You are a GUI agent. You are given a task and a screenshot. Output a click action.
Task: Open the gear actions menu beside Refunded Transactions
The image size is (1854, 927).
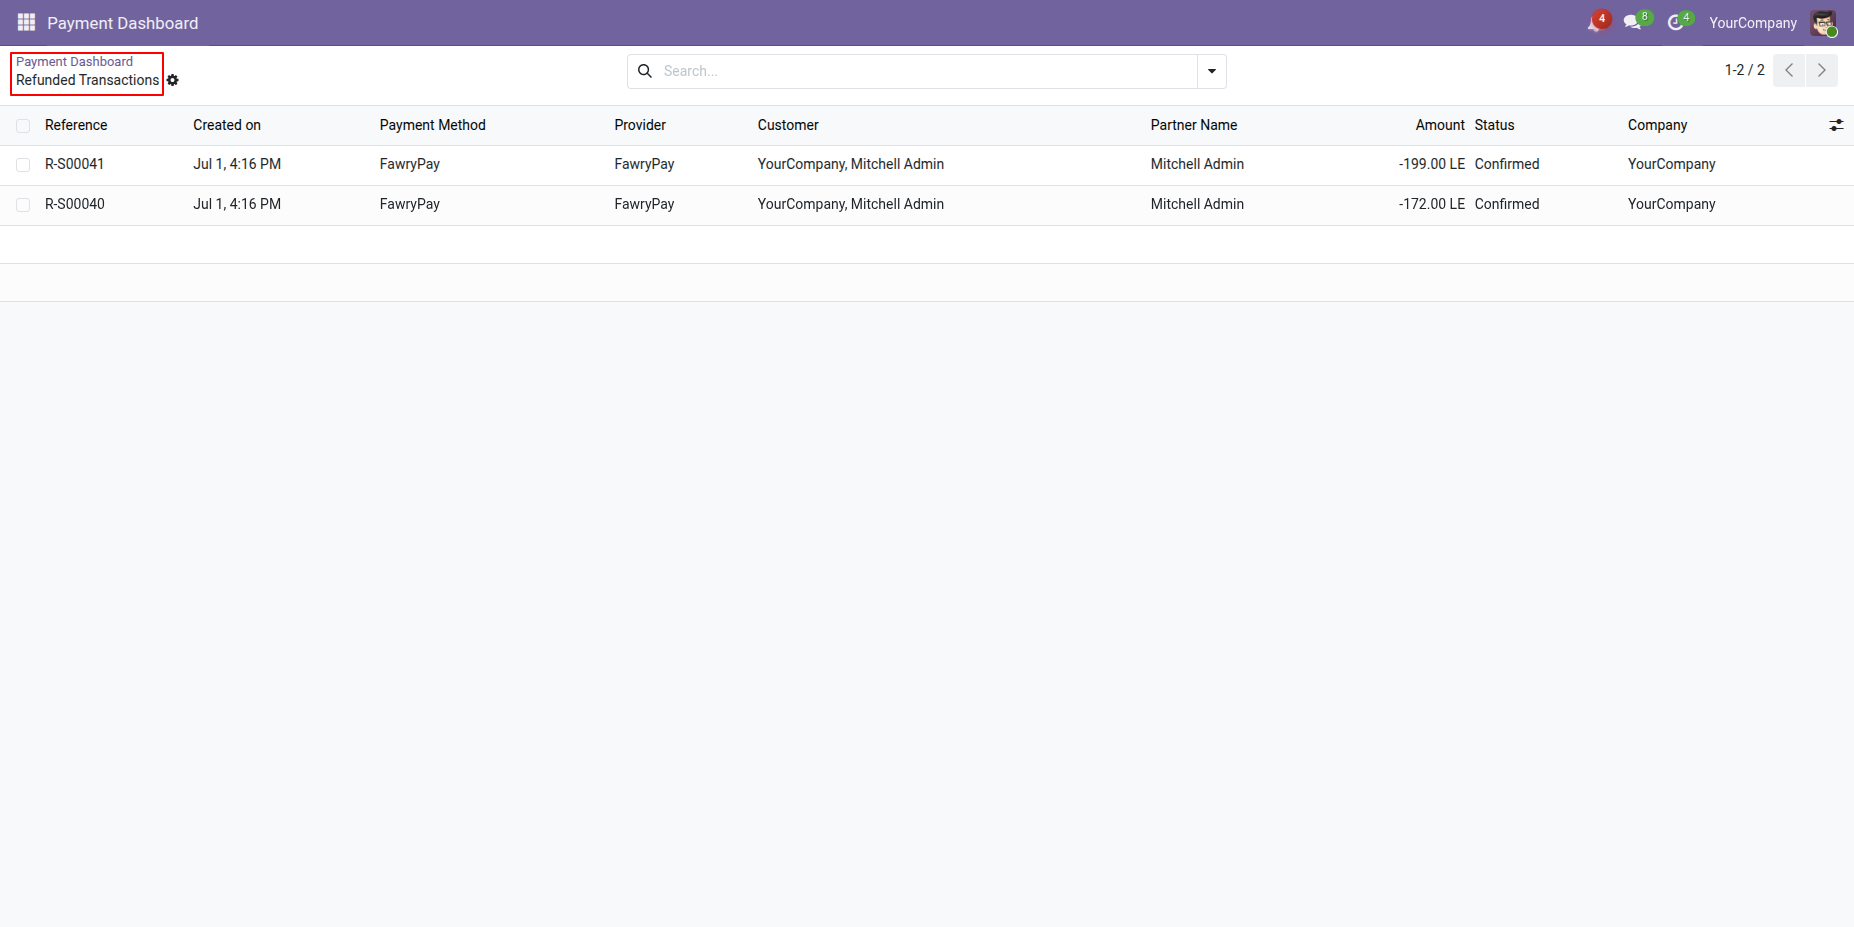coord(173,80)
